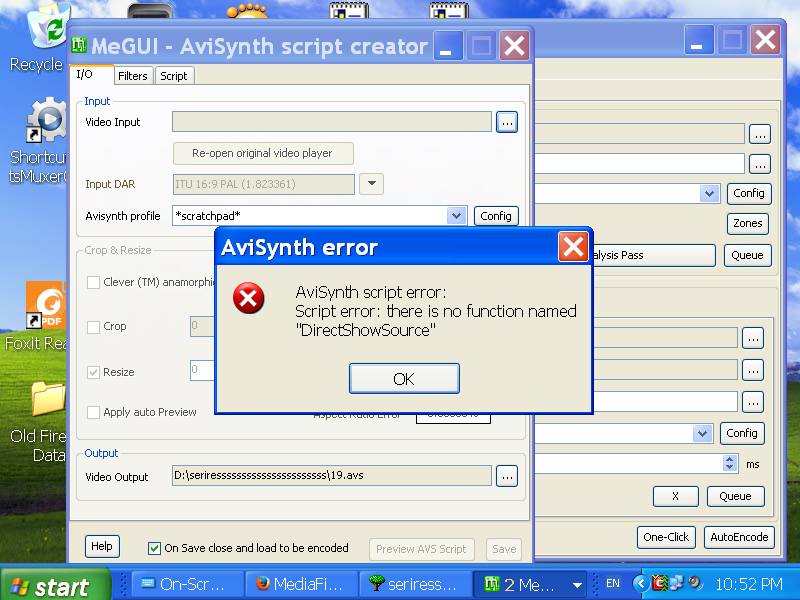Viewport: 800px width, 600px height.
Task: Toggle the Resize checkbox
Action: coord(93,372)
